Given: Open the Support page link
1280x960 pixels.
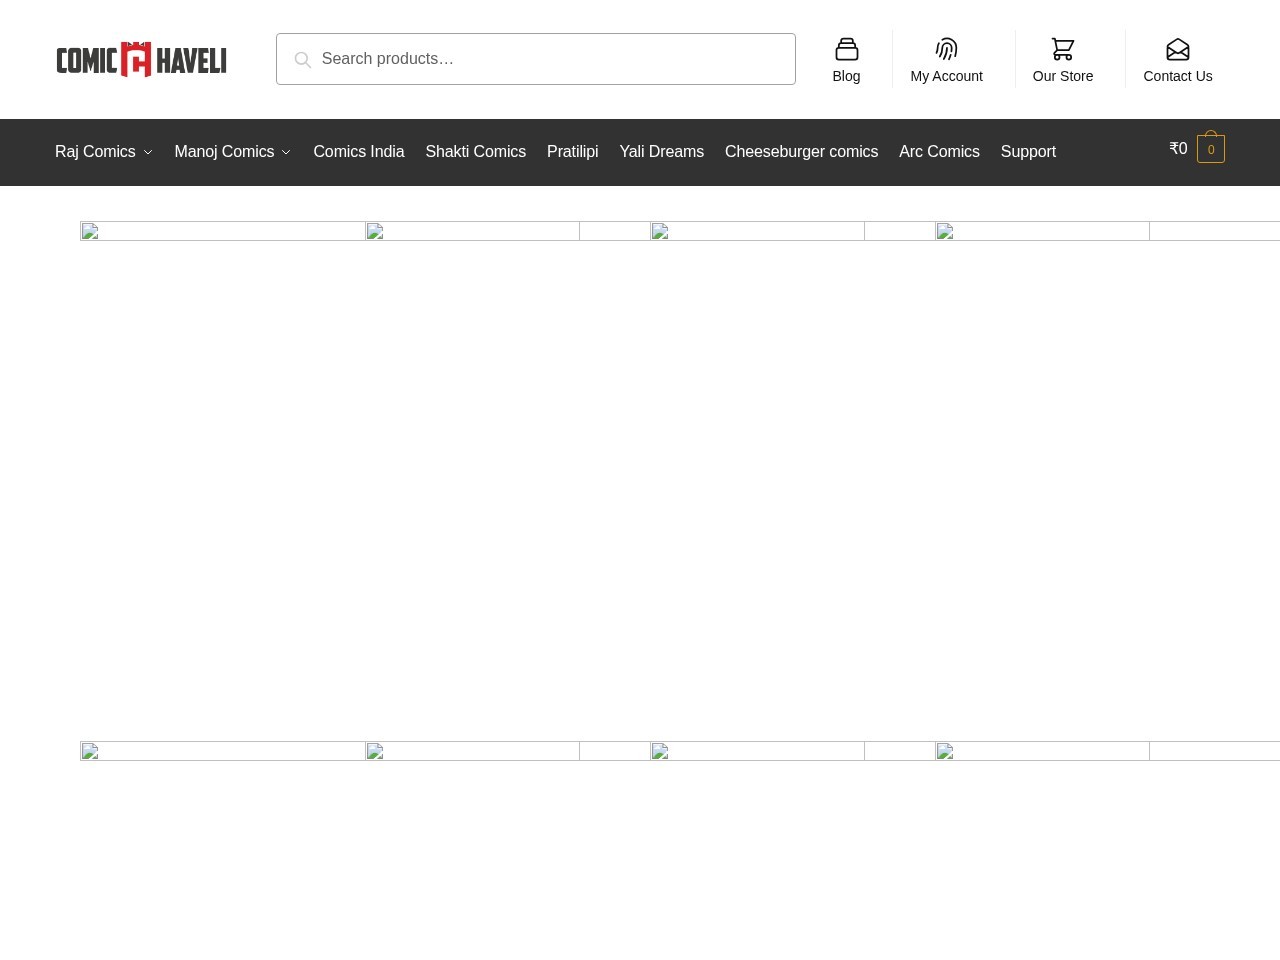Looking at the screenshot, I should (1028, 152).
